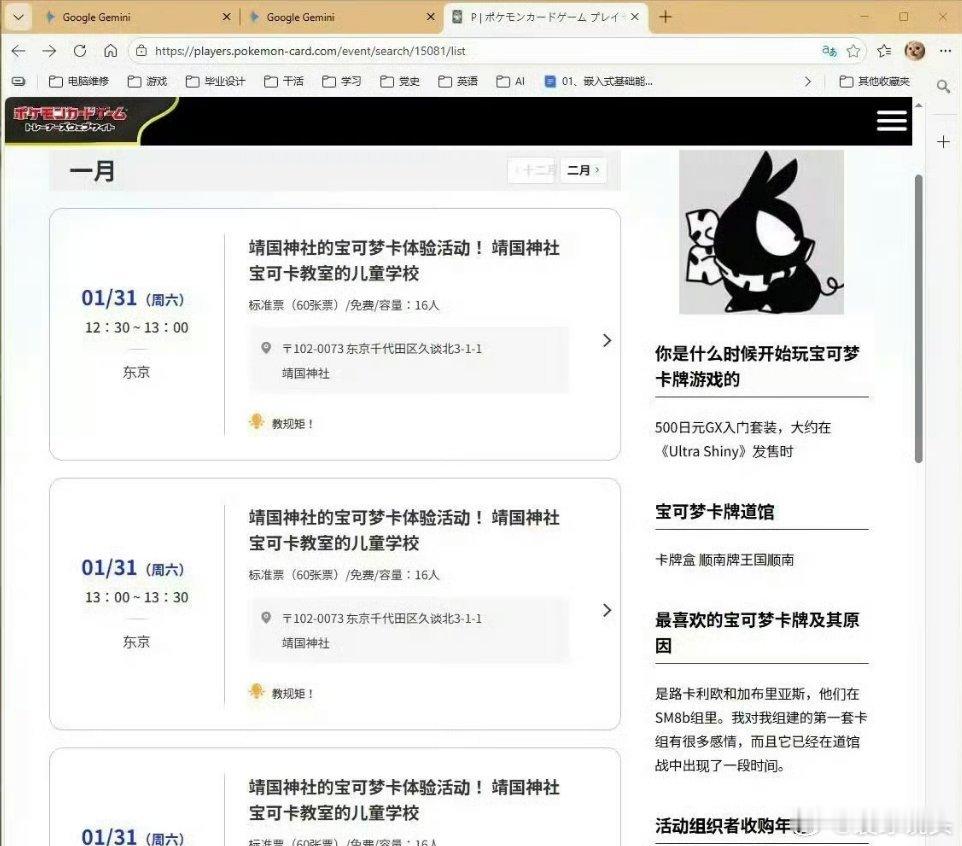The height and width of the screenshot is (846, 962).
Task: Open the AI bookmark folder
Action: point(510,81)
